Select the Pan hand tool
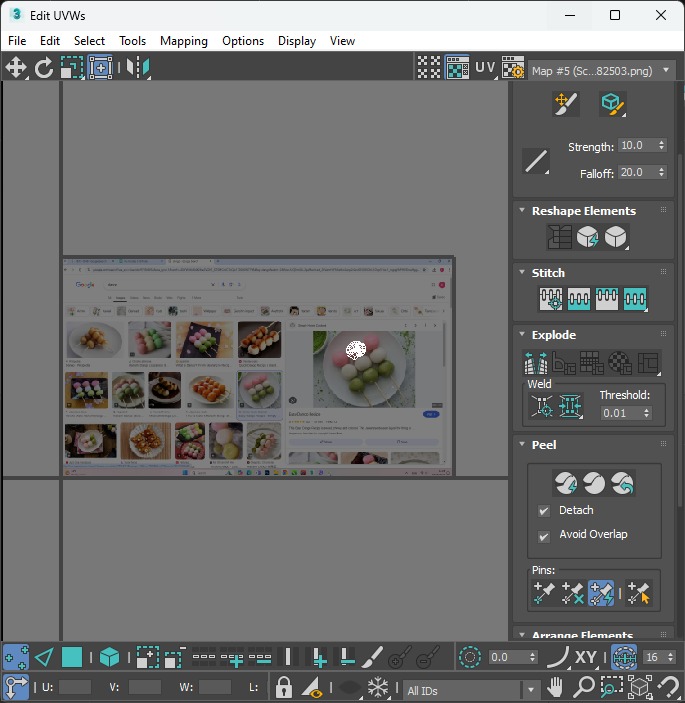The height and width of the screenshot is (703, 685). point(555,687)
